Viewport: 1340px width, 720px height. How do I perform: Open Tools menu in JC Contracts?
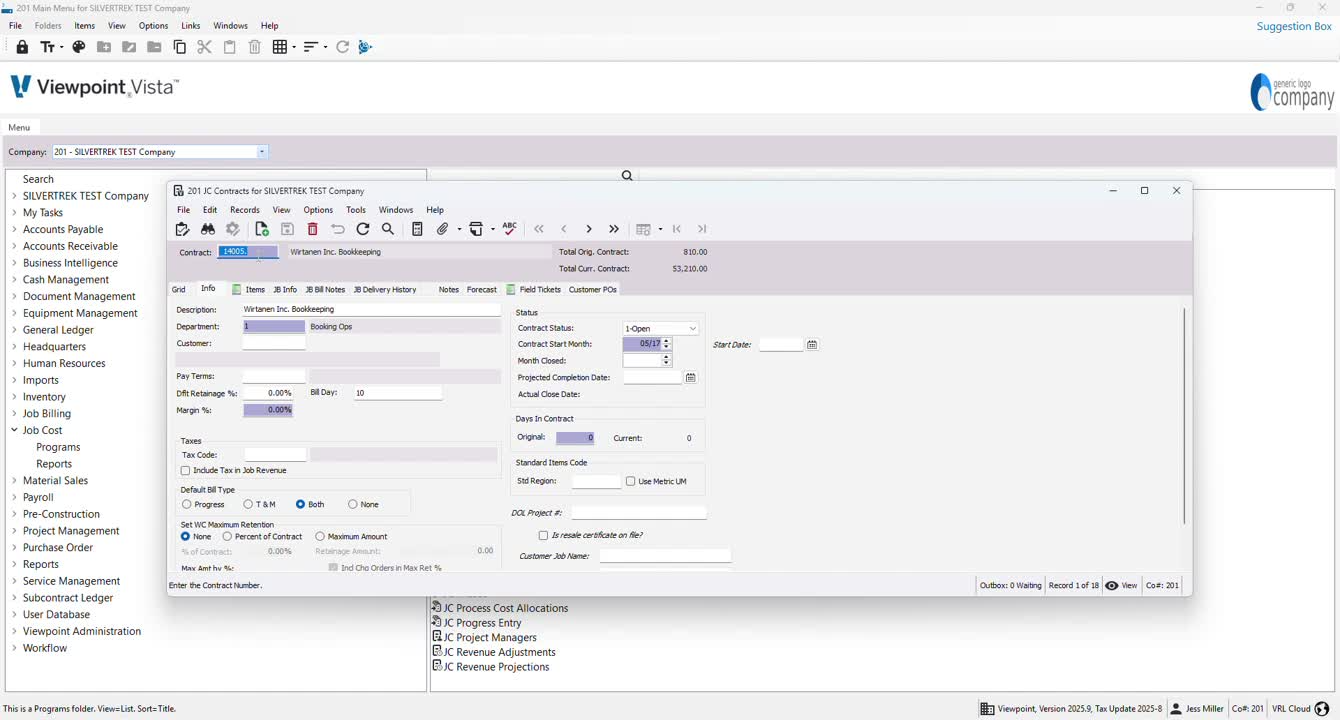pos(356,210)
